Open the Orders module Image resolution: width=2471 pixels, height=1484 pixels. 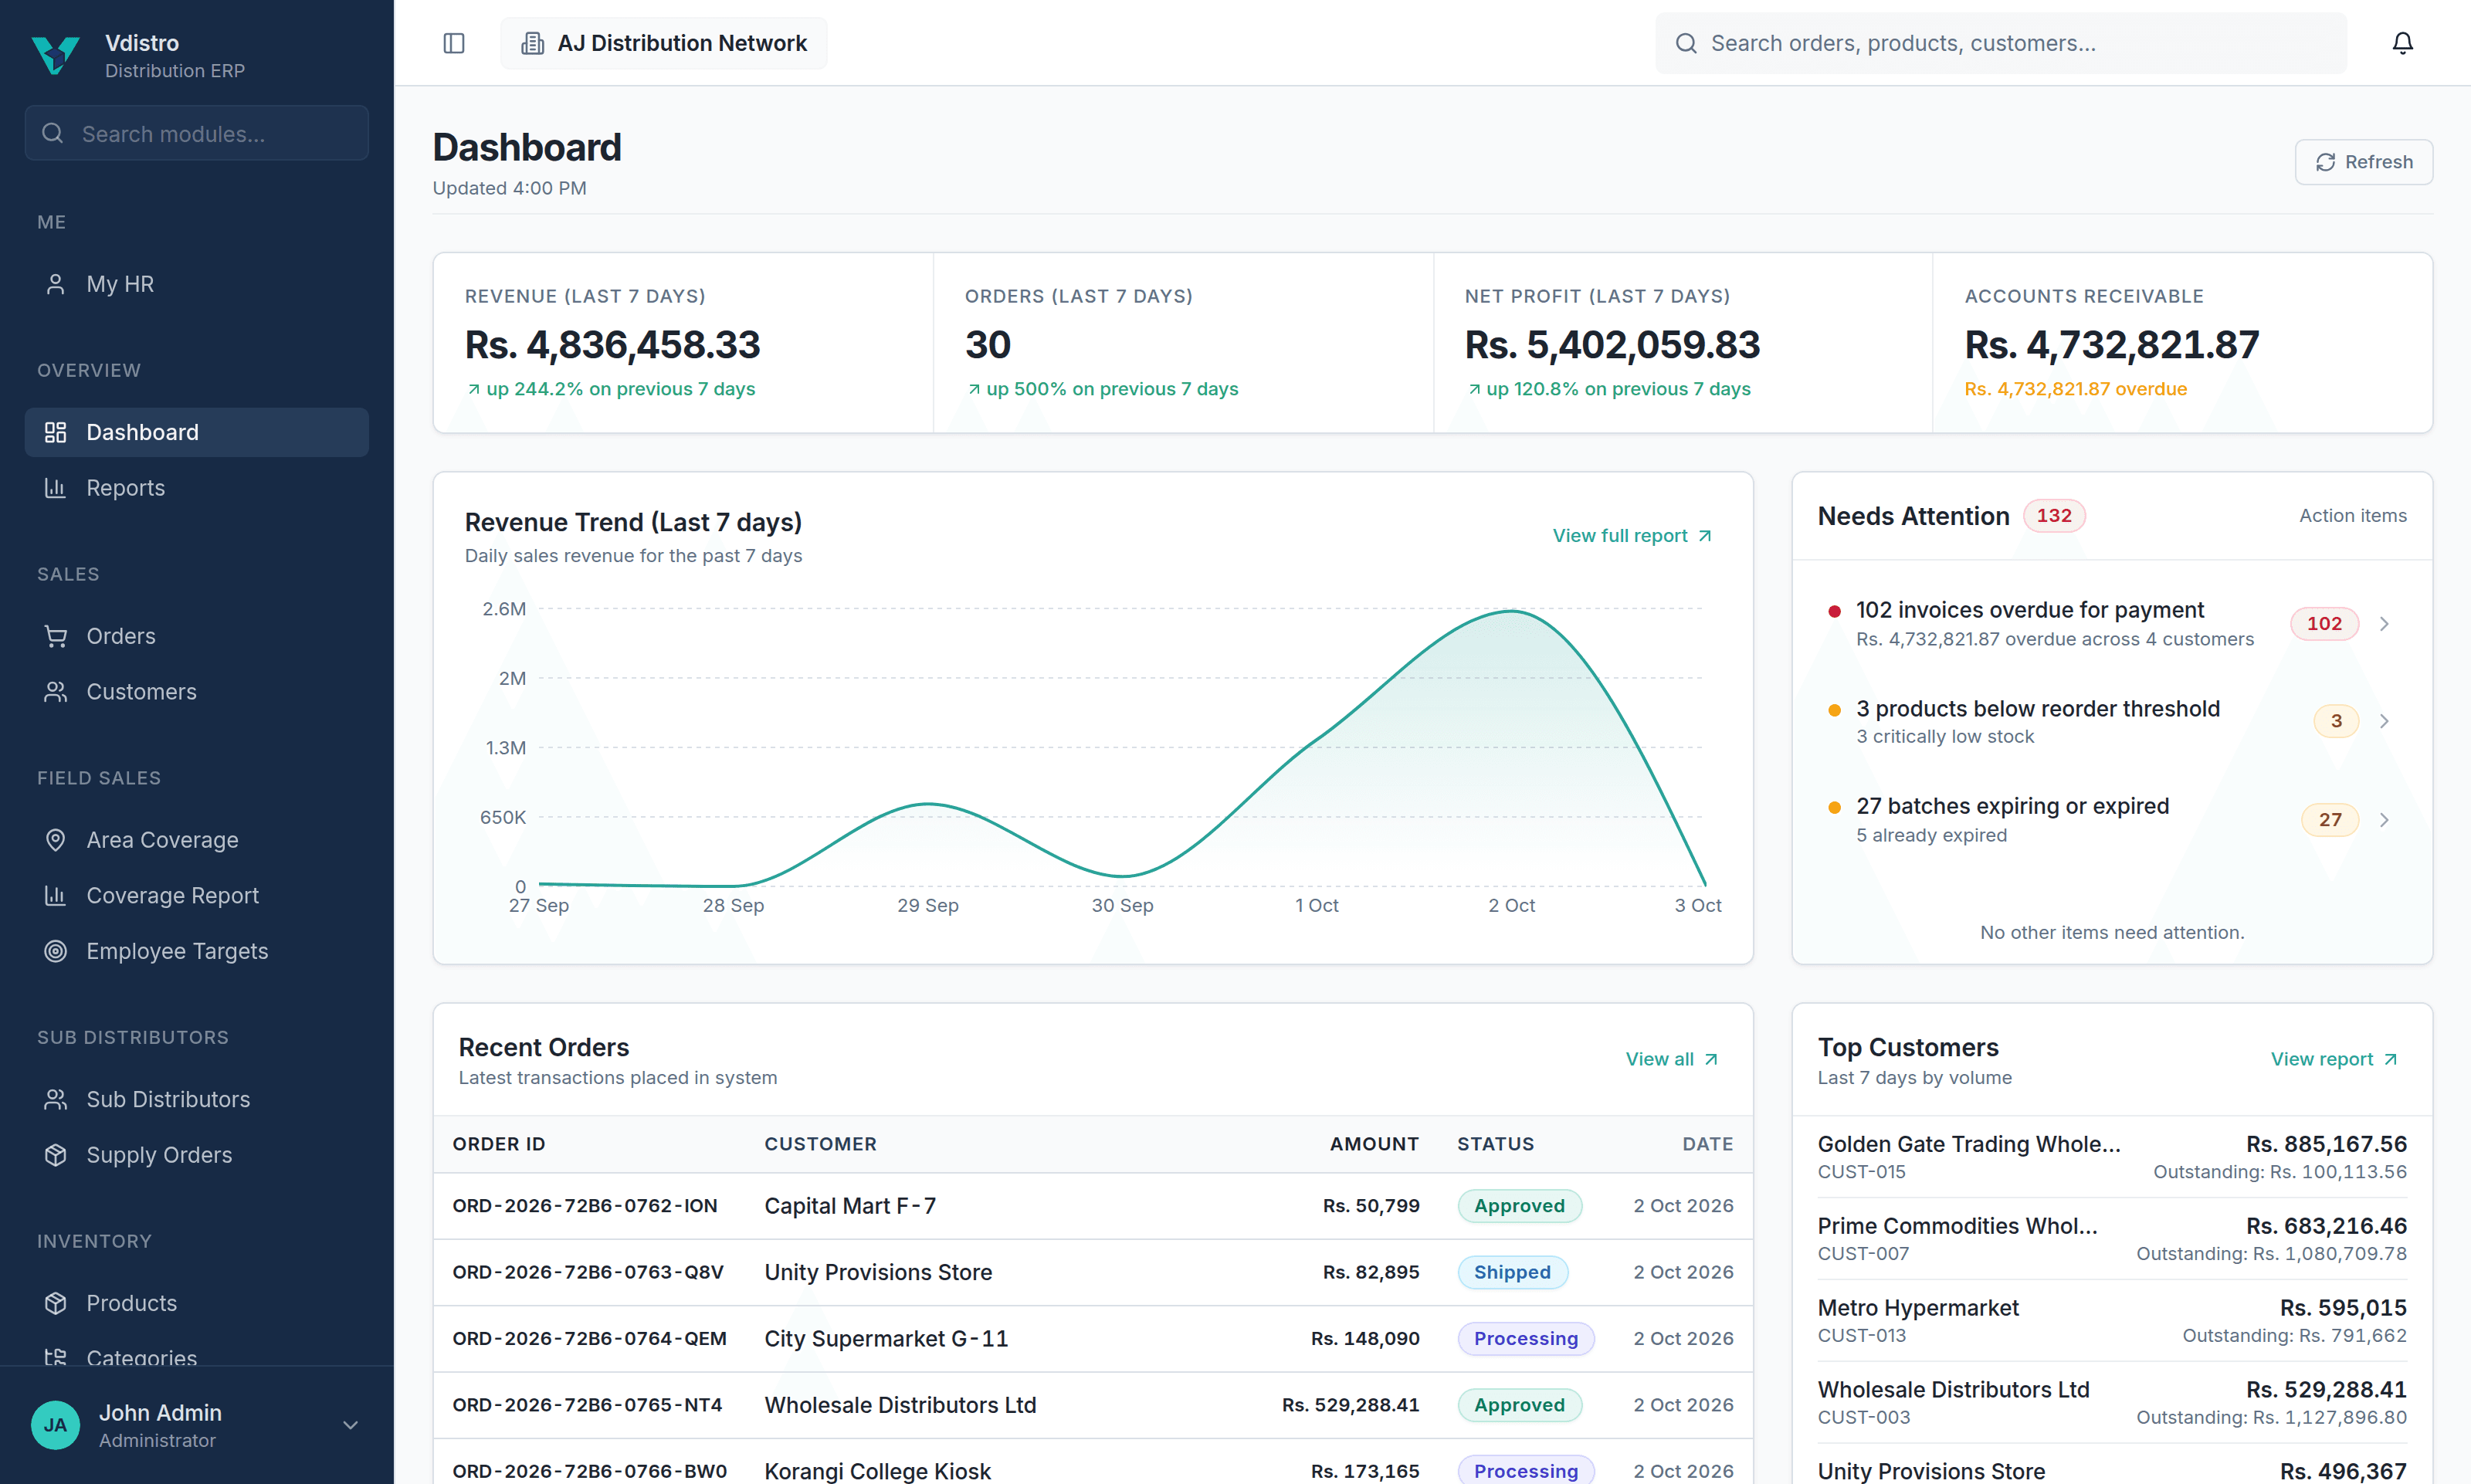[x=197, y=636]
